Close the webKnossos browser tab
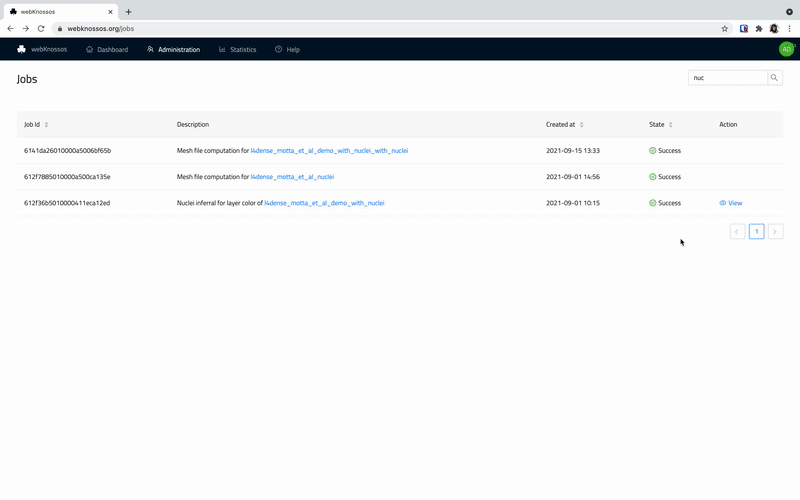The image size is (800, 500). (x=110, y=12)
